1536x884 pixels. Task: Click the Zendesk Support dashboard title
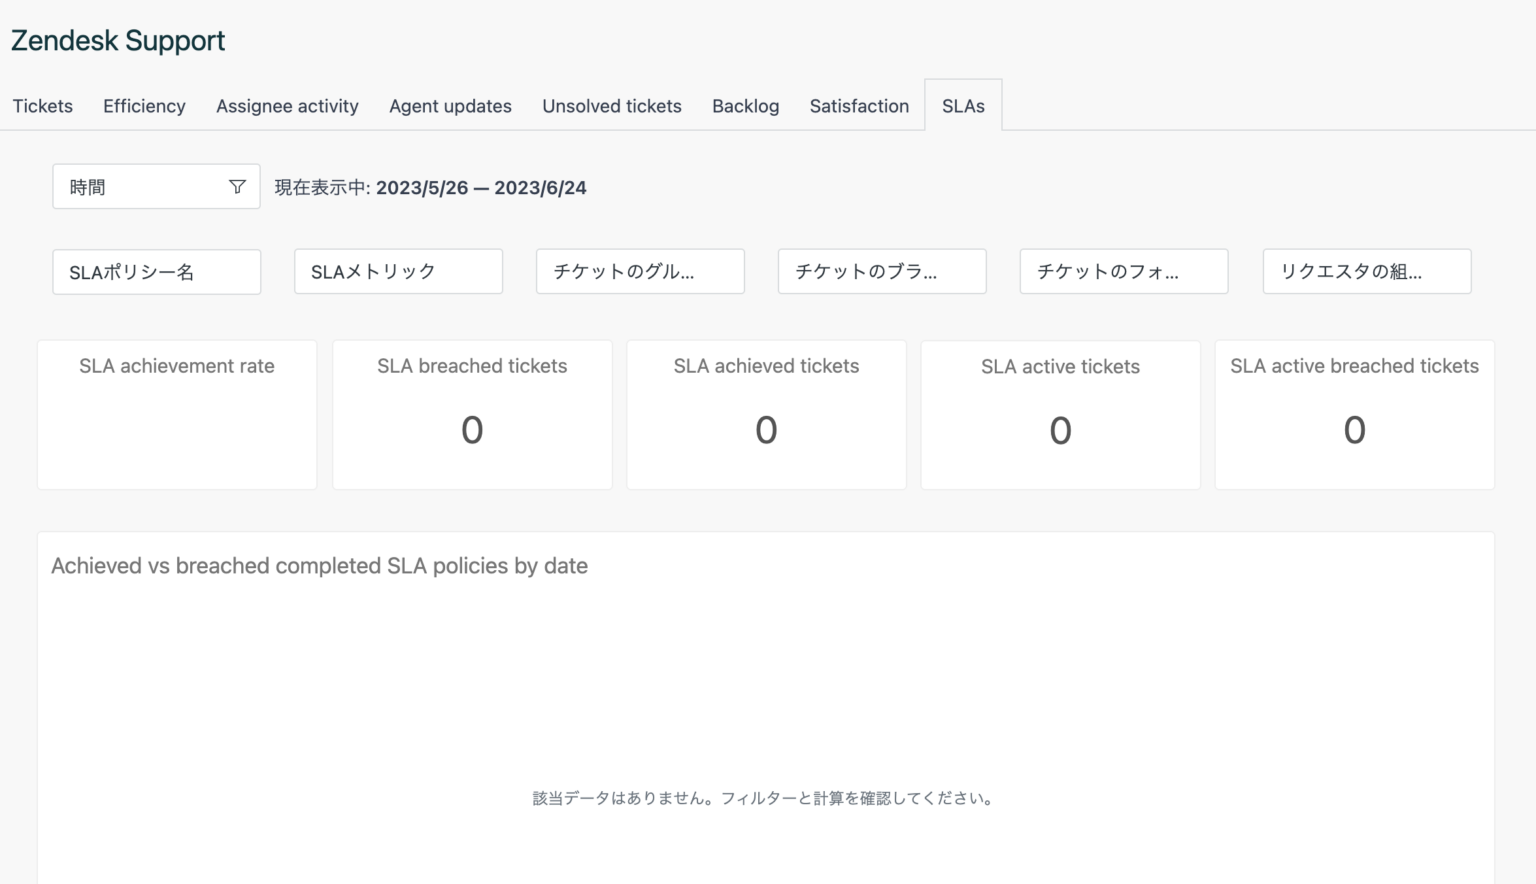[x=117, y=40]
